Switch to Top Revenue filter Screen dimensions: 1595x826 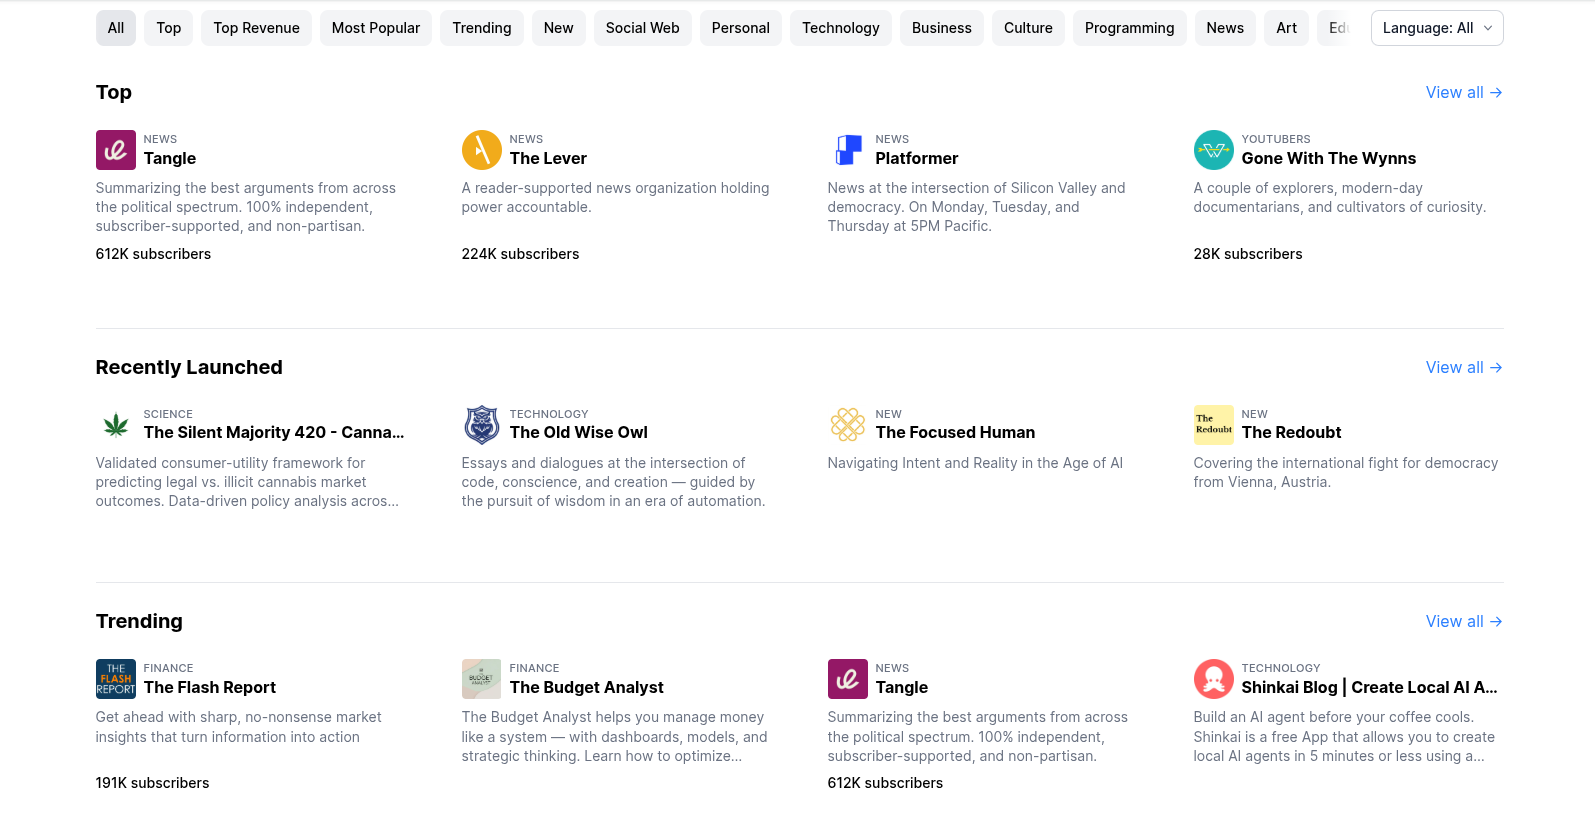click(257, 28)
